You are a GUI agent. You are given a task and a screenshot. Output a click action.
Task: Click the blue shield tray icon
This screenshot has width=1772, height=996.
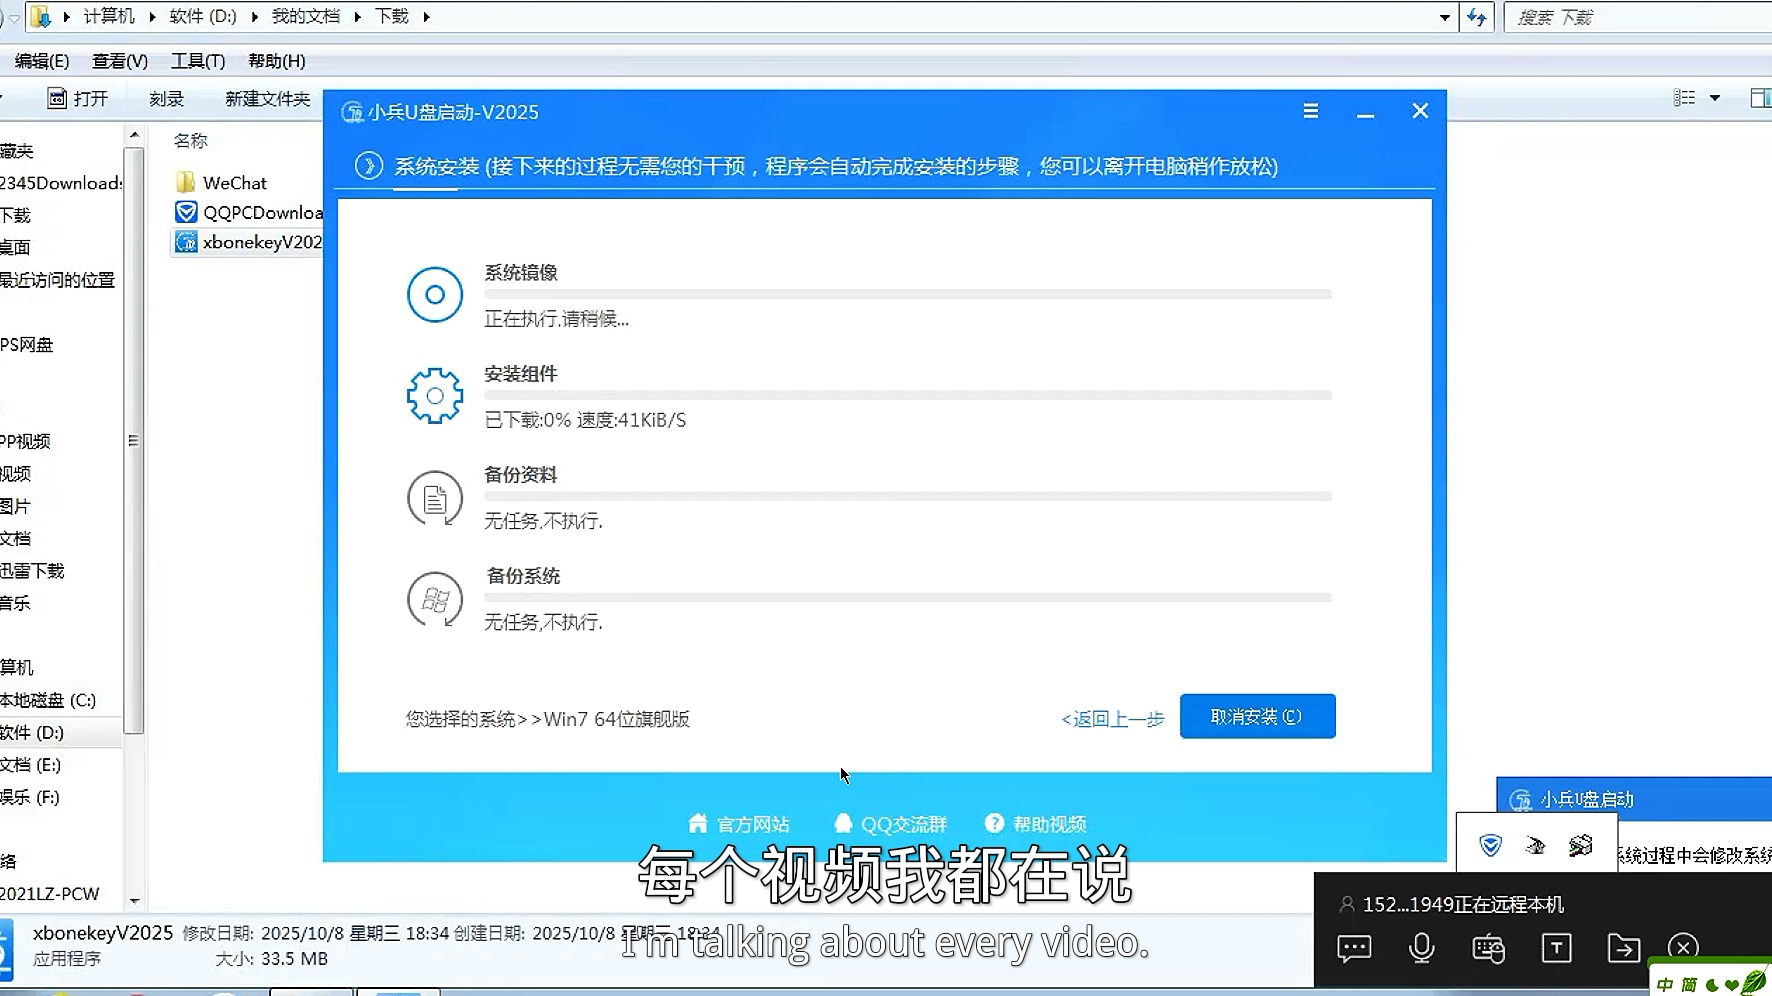coord(1490,845)
